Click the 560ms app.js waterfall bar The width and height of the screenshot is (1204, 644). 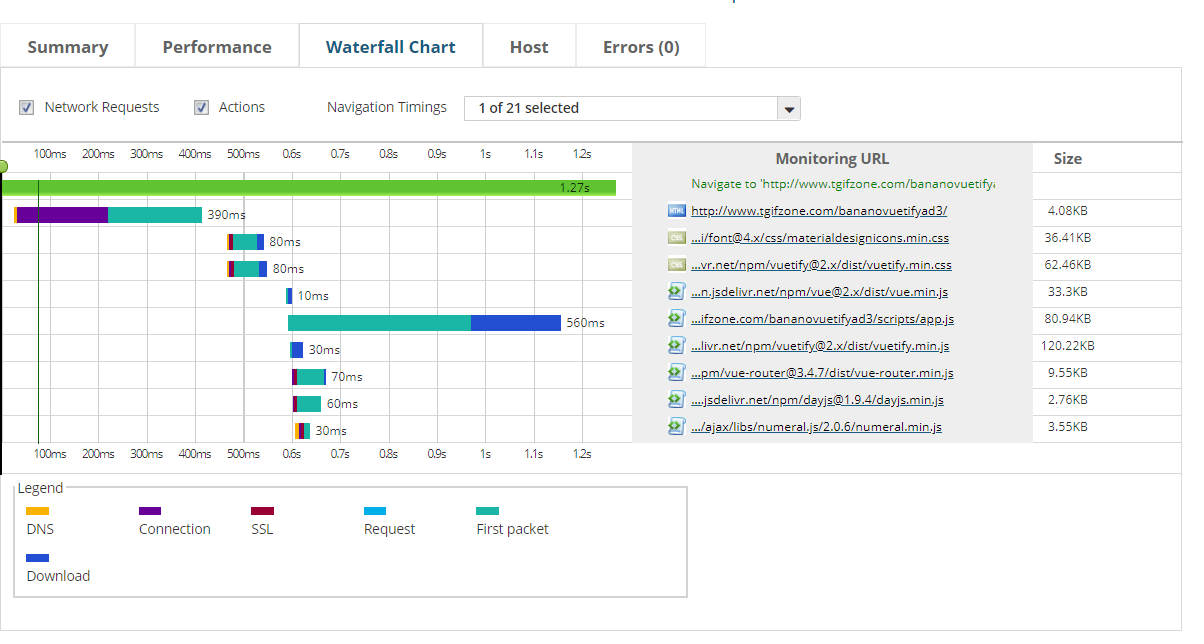pos(424,323)
